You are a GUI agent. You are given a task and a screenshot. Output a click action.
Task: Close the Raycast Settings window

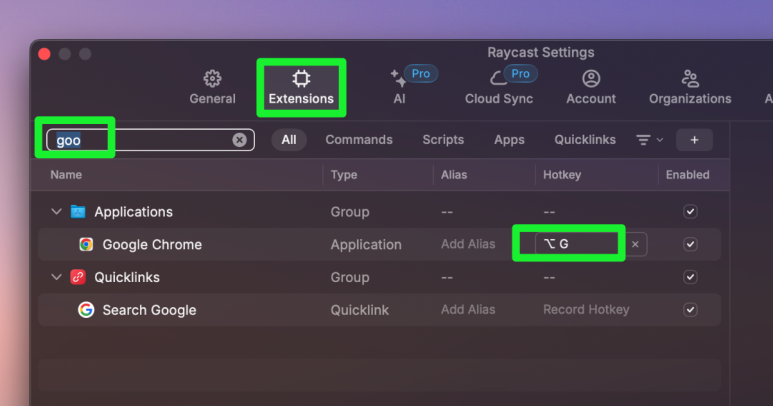click(44, 54)
